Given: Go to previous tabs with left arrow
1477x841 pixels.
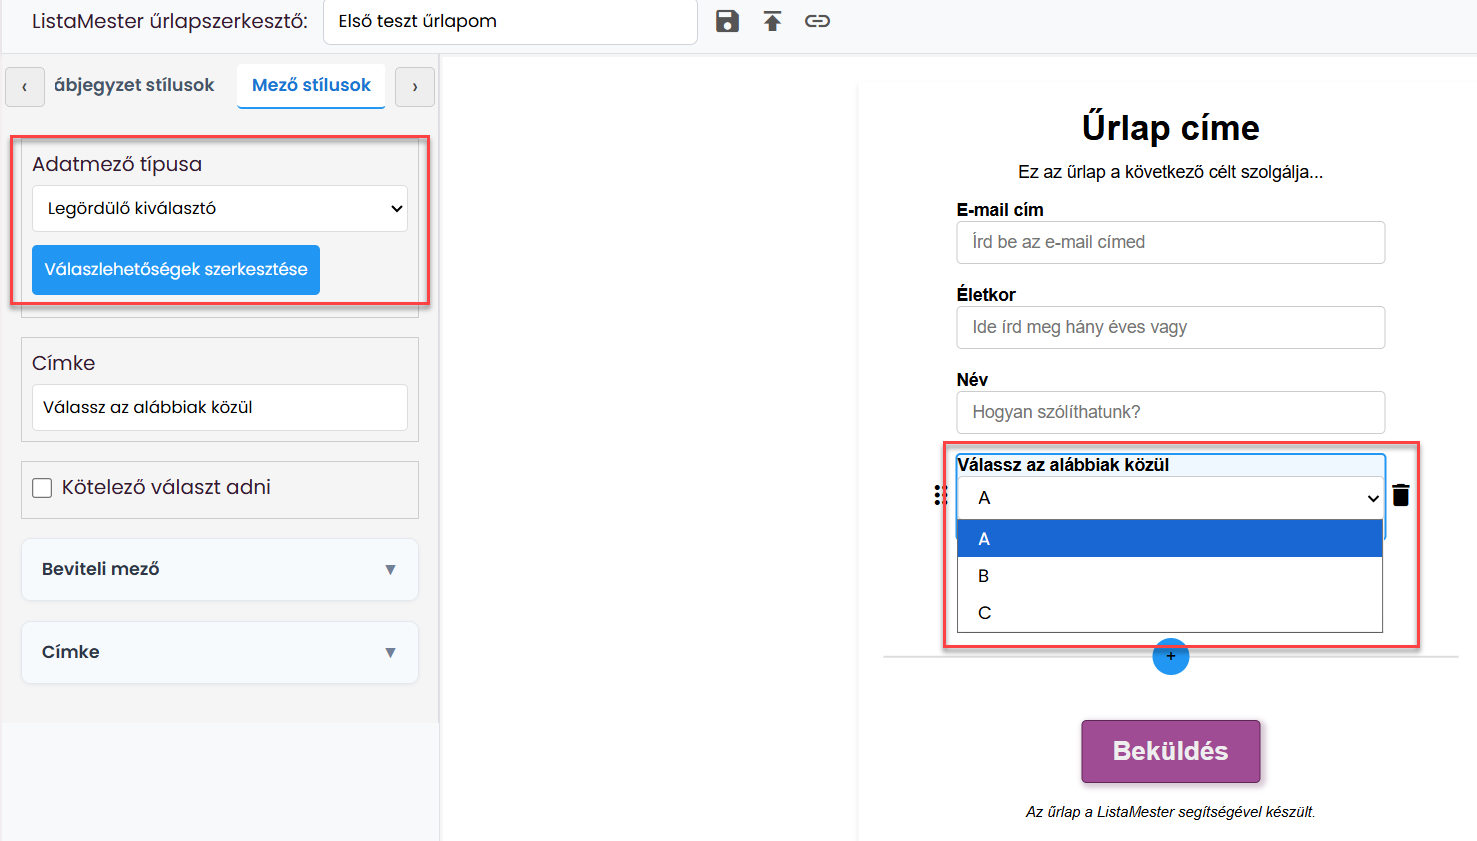Looking at the screenshot, I should (25, 87).
